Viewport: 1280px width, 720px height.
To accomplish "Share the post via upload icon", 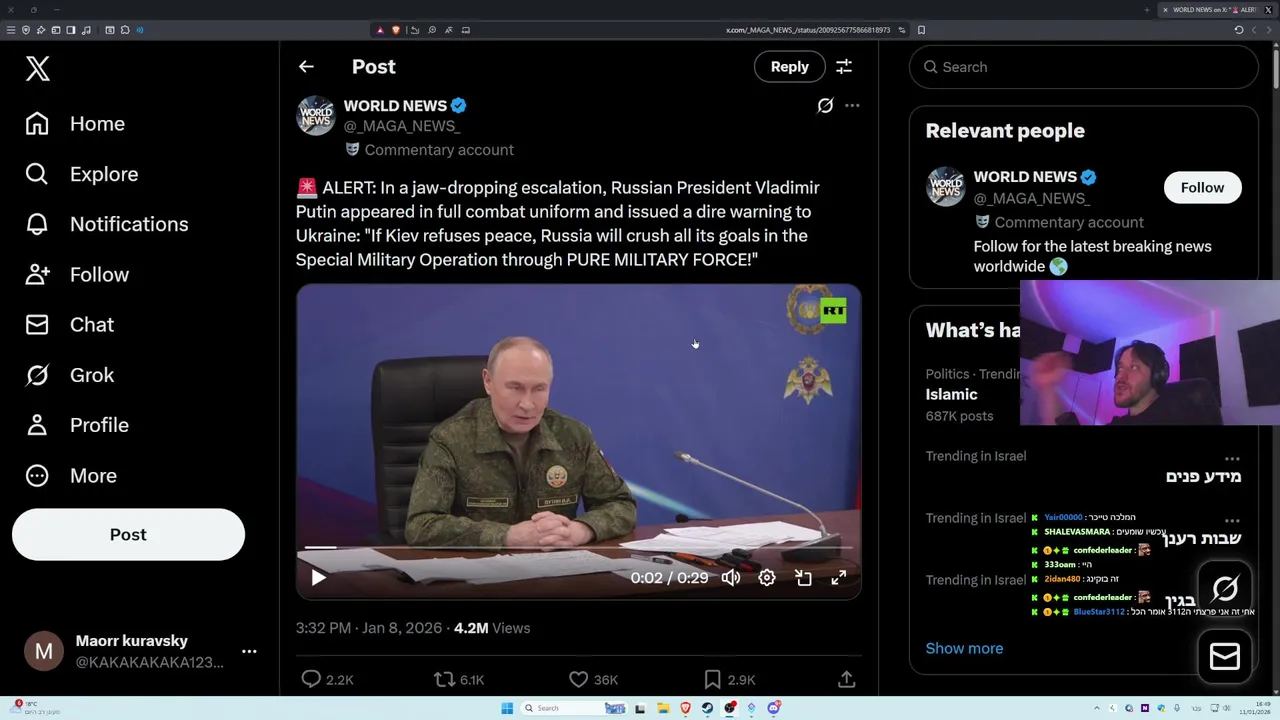I will click(x=846, y=679).
